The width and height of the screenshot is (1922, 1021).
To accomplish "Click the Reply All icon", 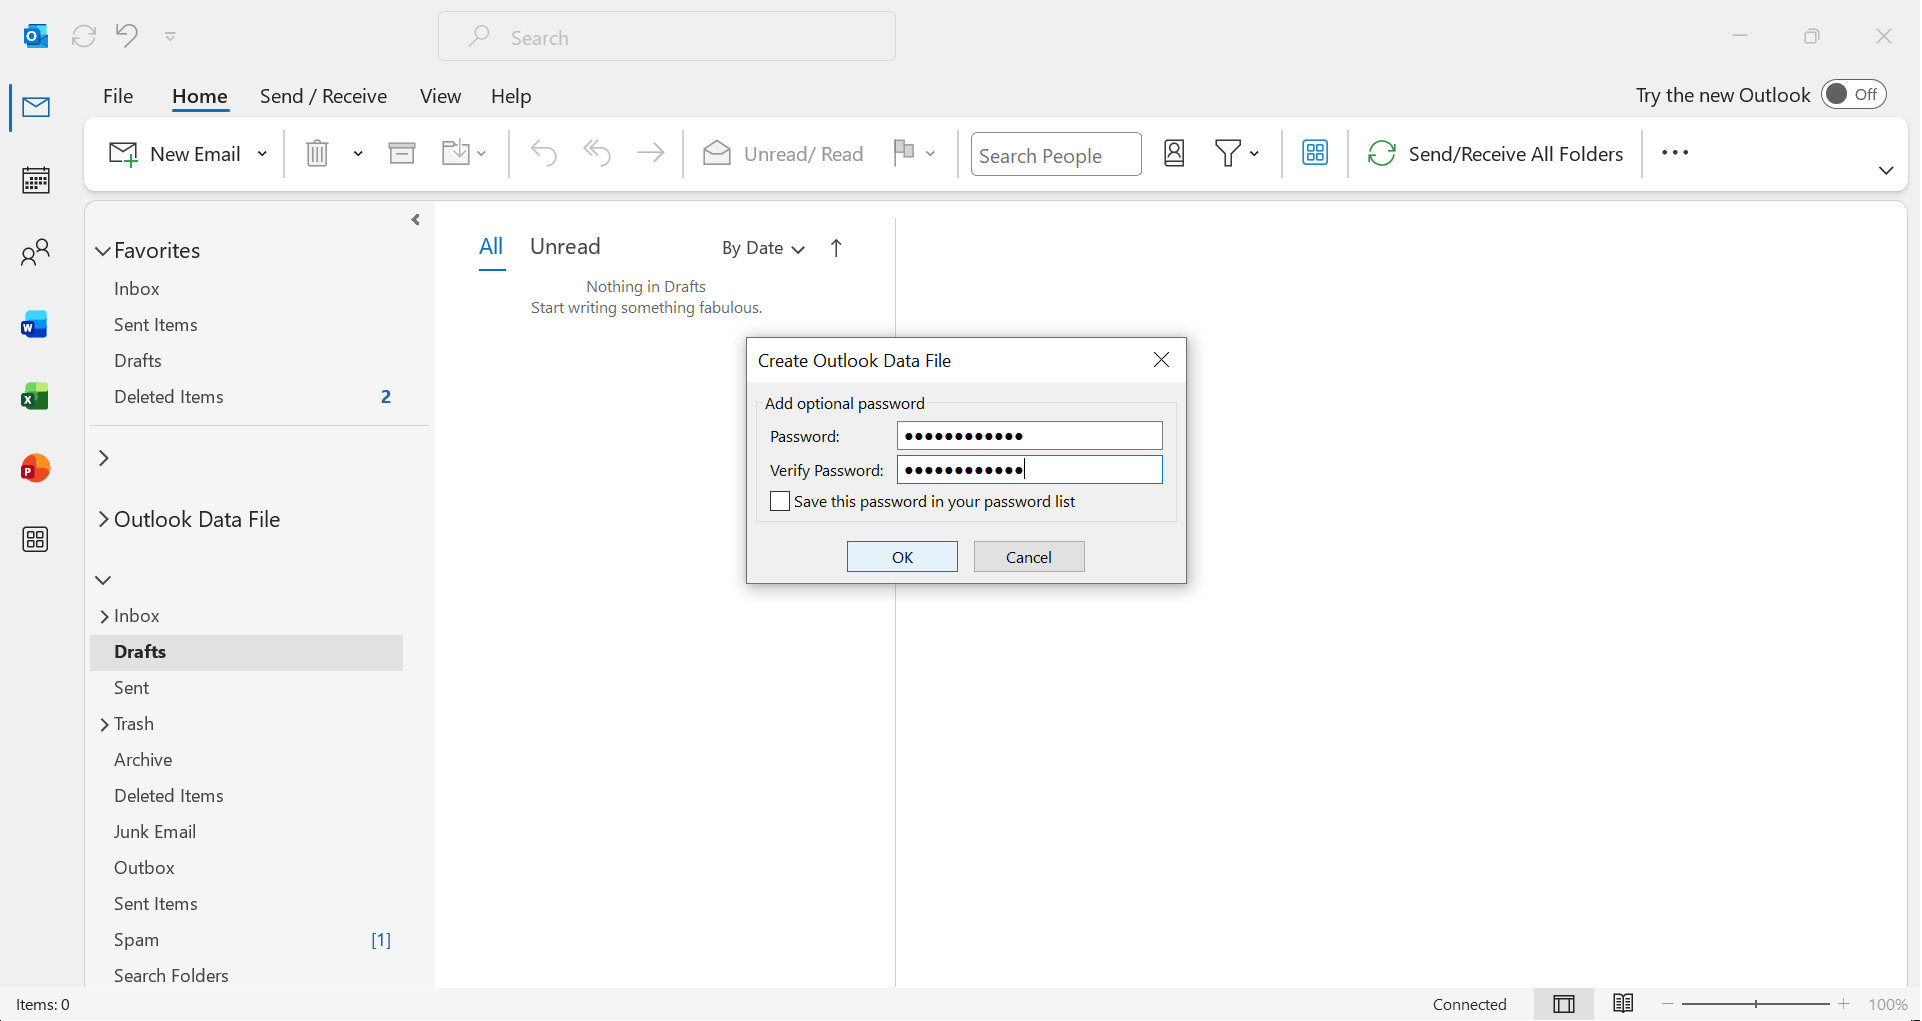I will [597, 153].
